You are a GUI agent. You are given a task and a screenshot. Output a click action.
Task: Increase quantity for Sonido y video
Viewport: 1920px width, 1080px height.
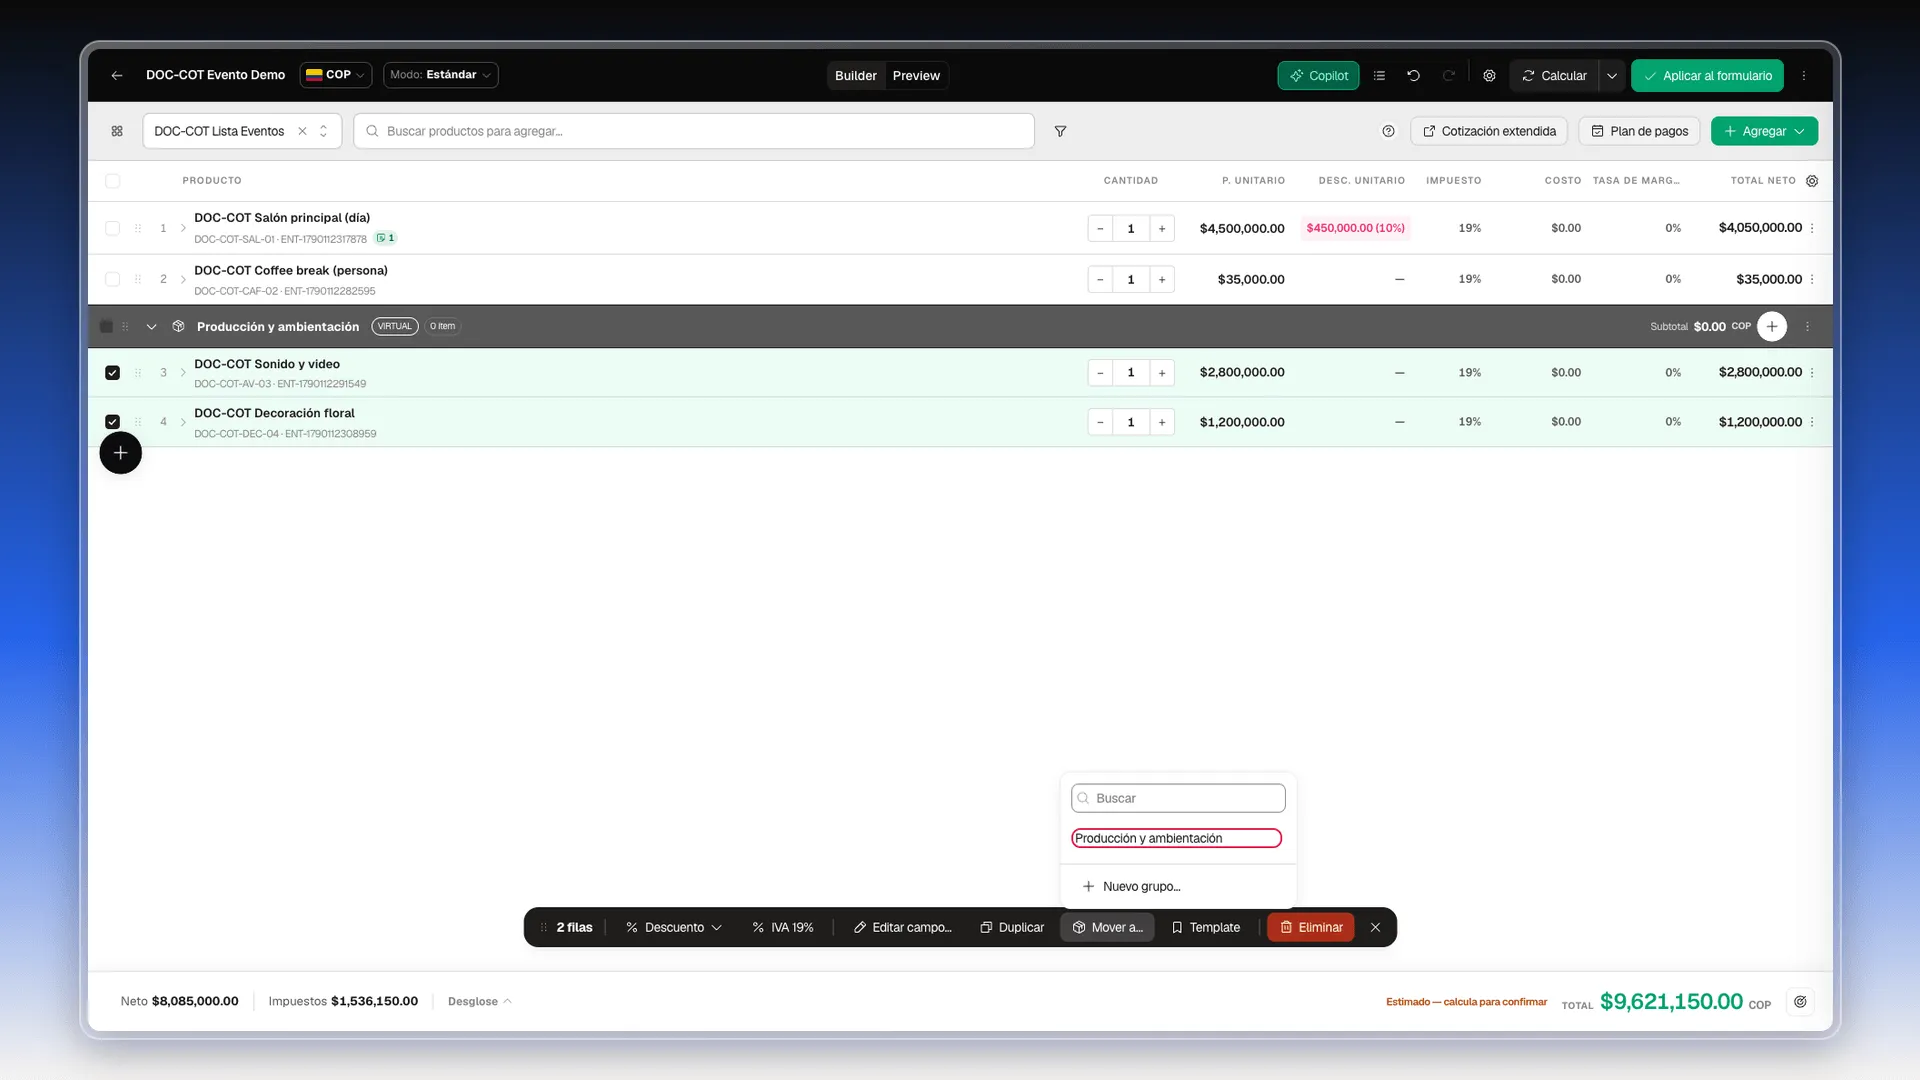pyautogui.click(x=1162, y=372)
